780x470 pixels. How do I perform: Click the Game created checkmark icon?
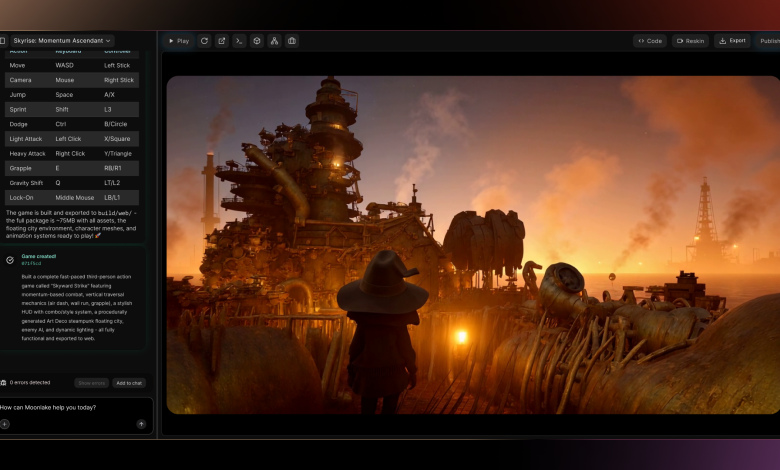click(x=10, y=260)
